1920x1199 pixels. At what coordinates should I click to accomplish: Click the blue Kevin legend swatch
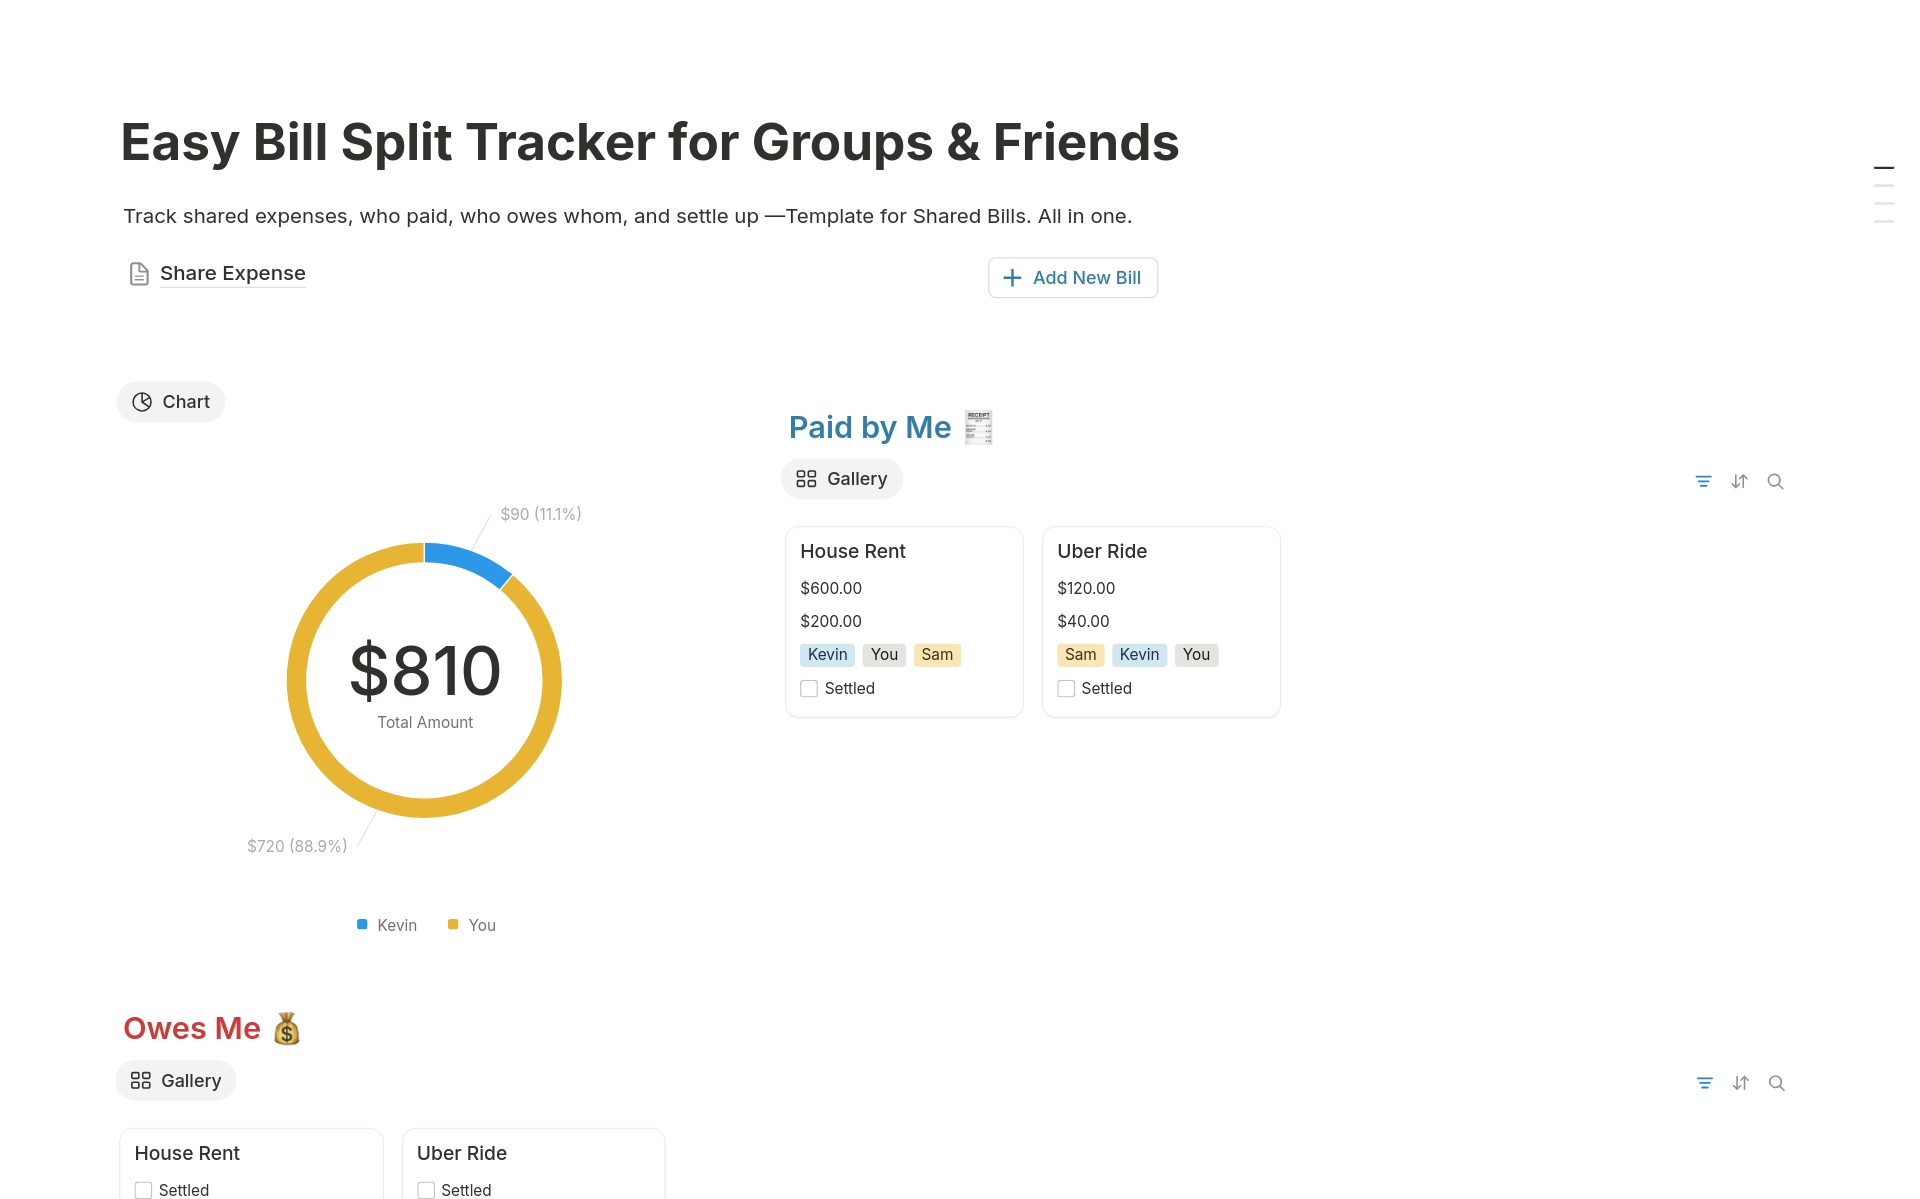coord(362,925)
